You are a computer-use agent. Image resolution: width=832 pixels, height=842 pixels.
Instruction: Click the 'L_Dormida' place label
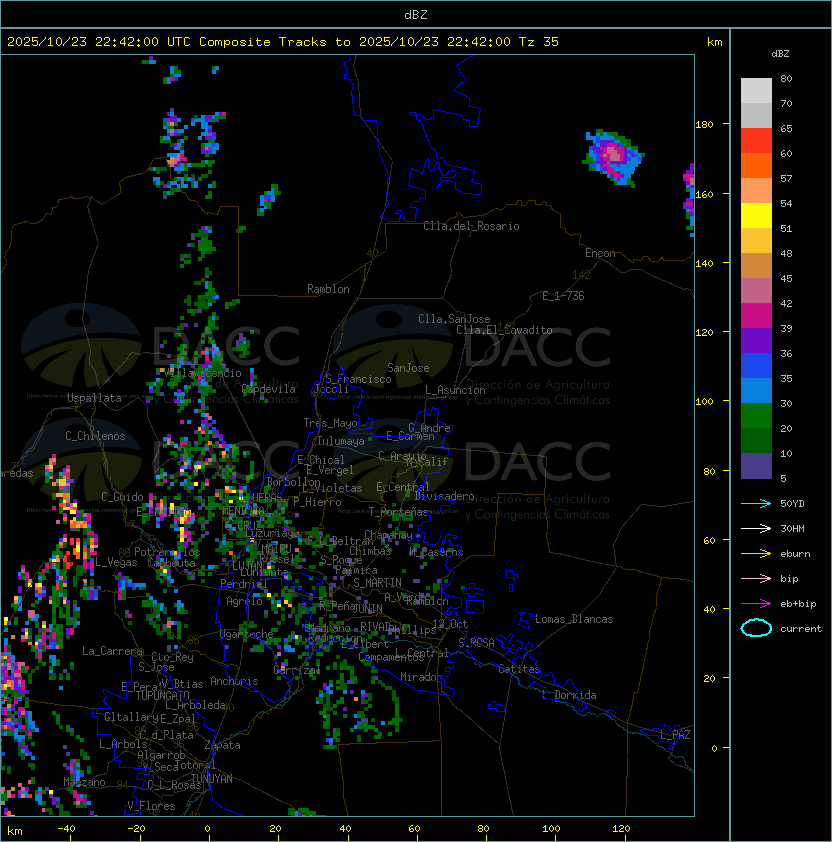coord(569,695)
